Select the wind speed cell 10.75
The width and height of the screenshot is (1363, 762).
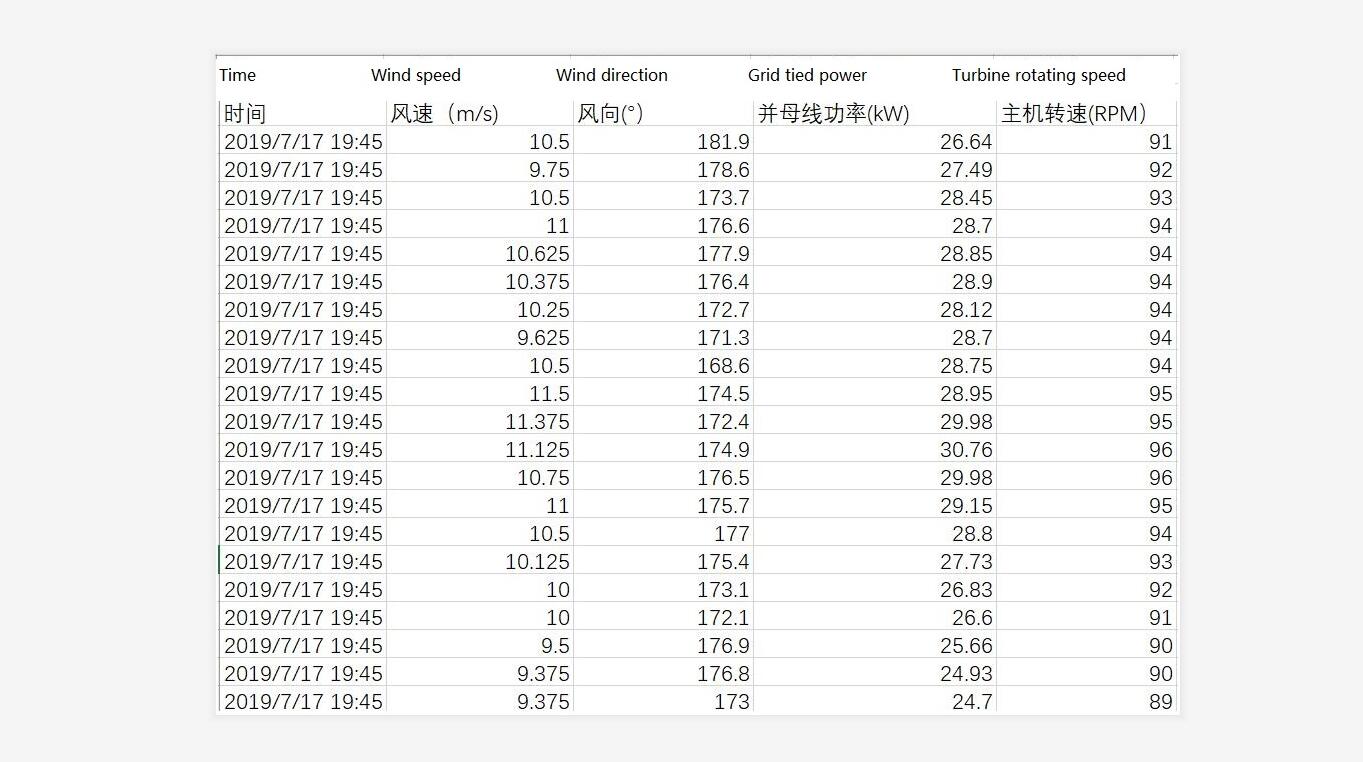[x=479, y=478]
